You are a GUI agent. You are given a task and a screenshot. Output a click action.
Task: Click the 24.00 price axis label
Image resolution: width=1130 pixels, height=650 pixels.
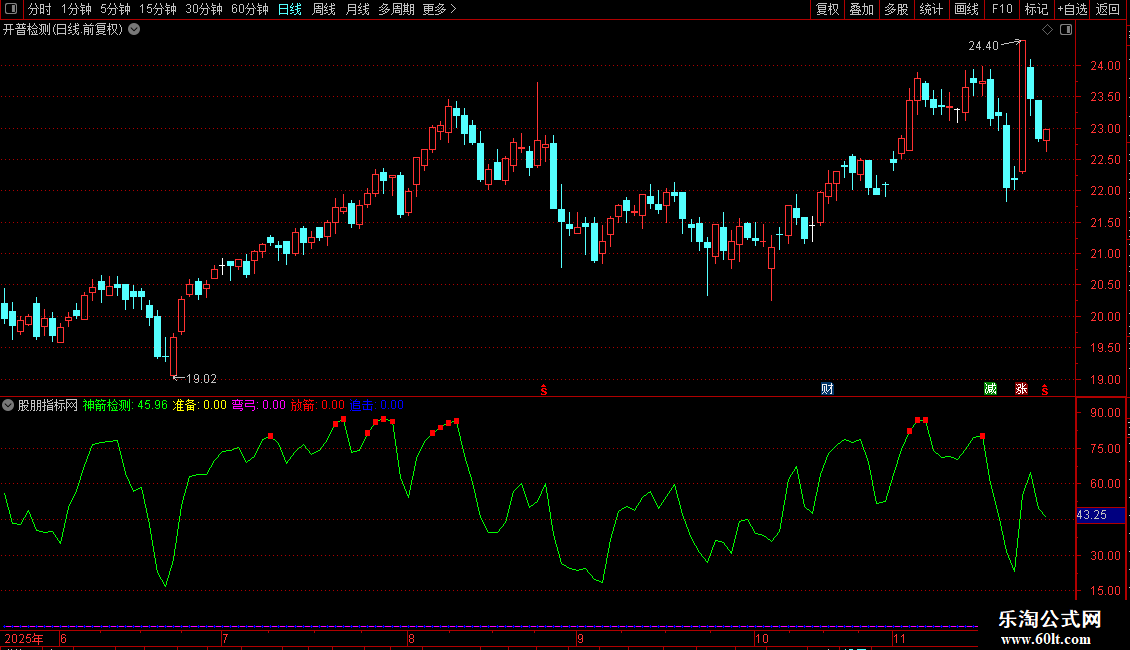click(1105, 66)
